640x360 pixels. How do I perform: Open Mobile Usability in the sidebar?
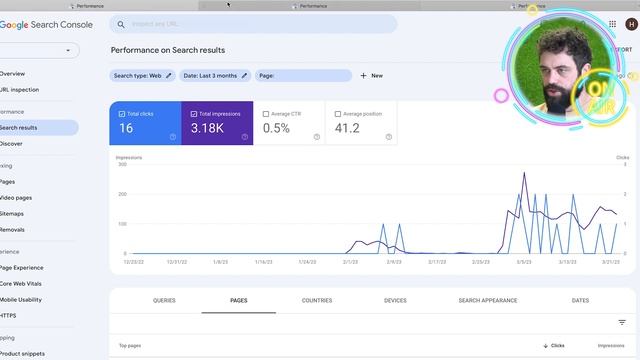click(x=21, y=300)
